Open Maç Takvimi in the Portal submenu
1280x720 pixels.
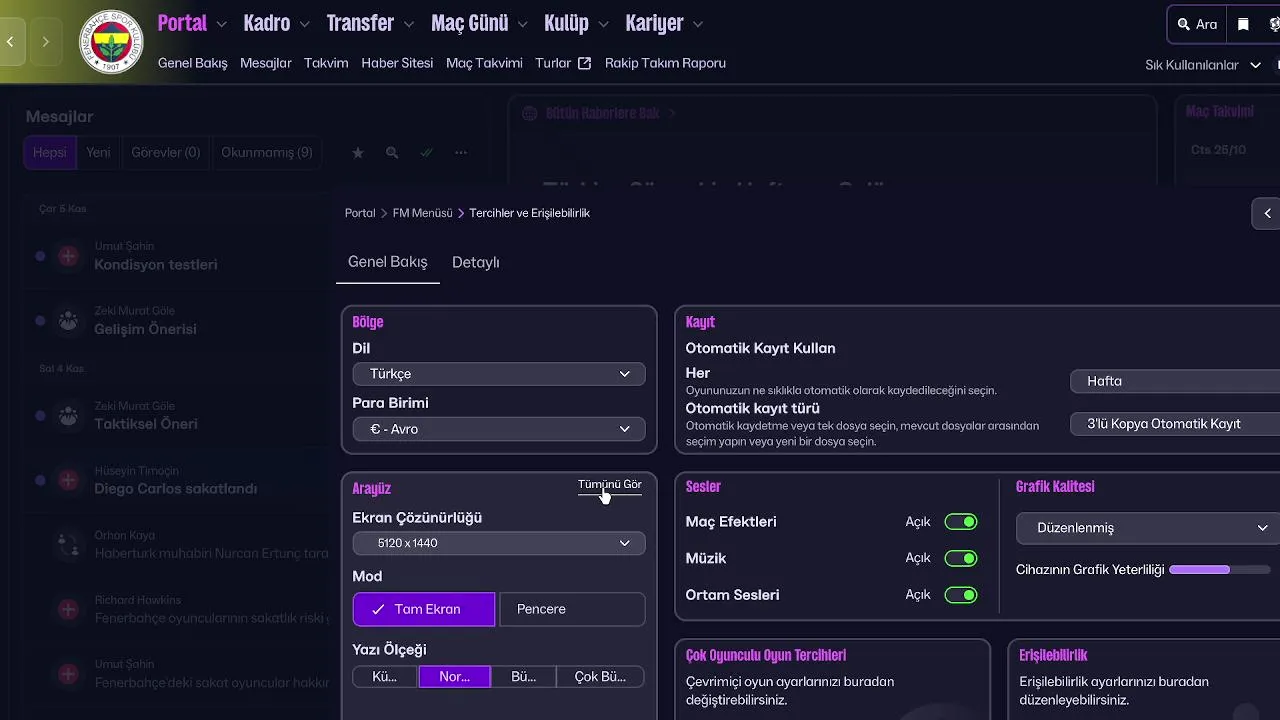click(x=484, y=63)
